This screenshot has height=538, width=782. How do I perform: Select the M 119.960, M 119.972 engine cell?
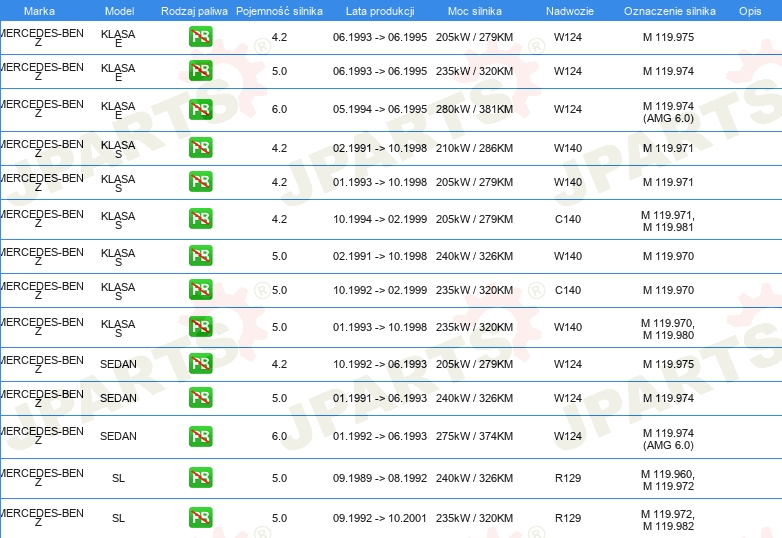point(668,480)
